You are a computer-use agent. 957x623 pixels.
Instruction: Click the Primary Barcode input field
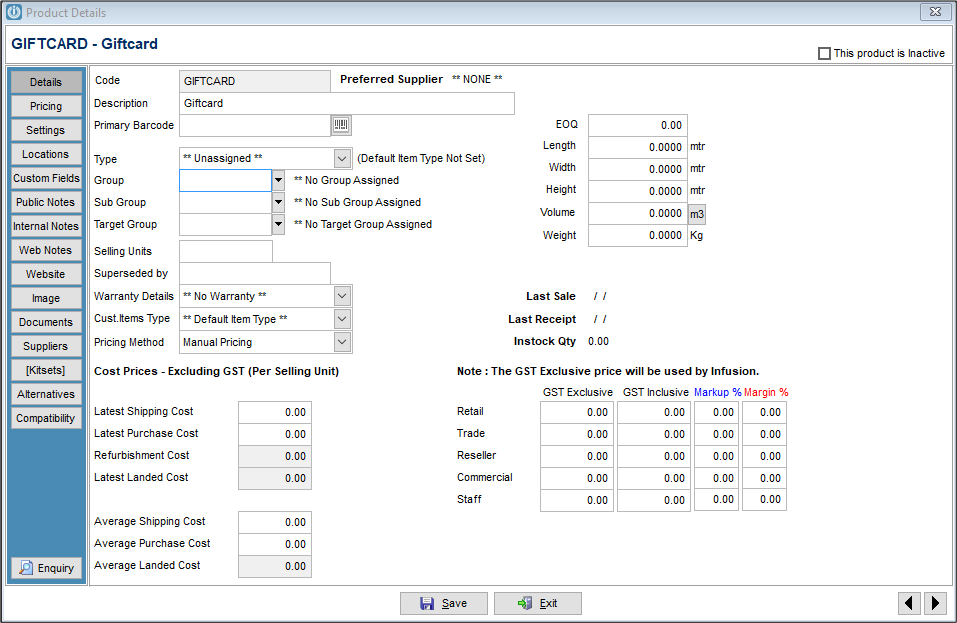[255, 126]
